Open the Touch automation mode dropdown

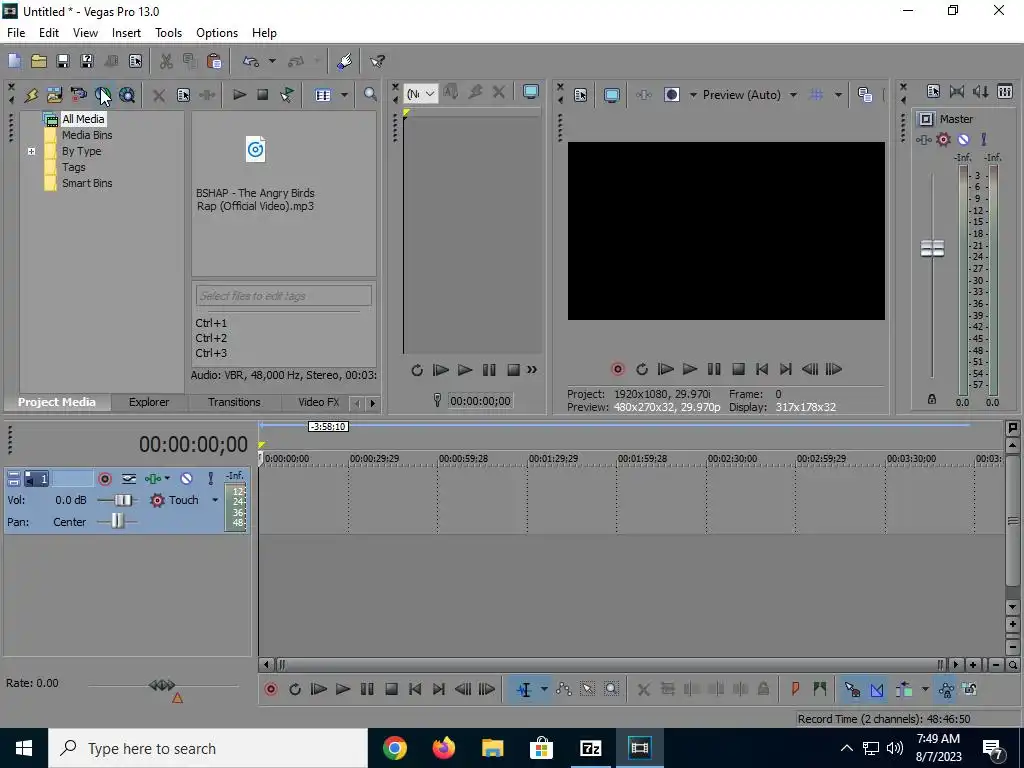(215, 500)
